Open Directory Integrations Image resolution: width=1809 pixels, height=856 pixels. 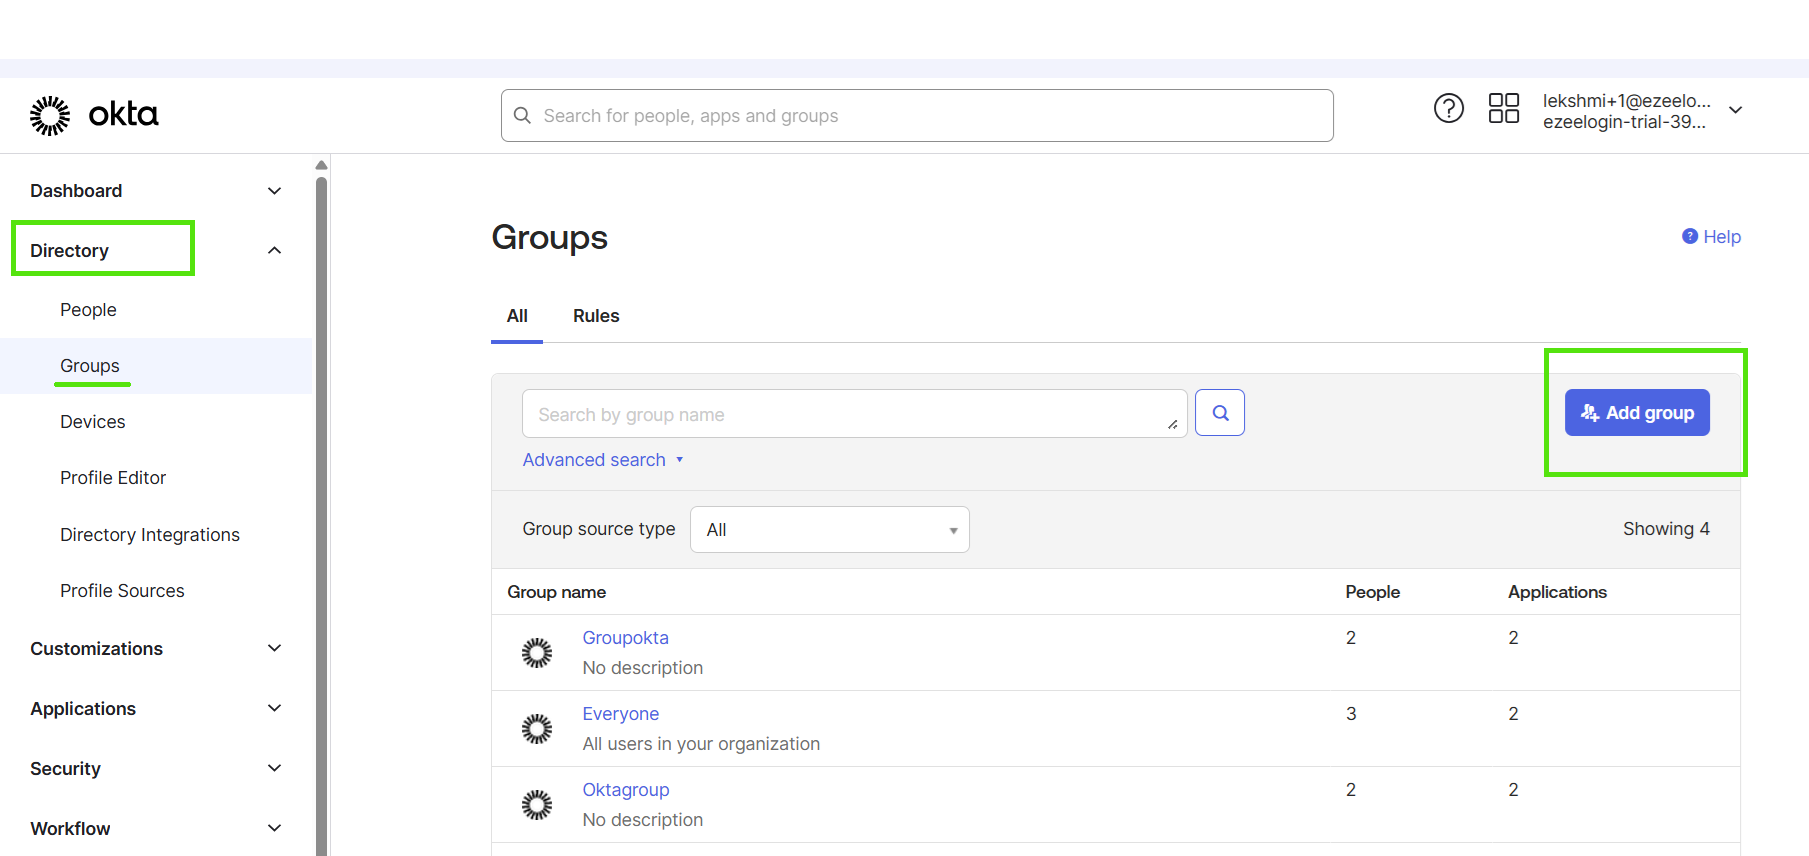click(x=150, y=535)
